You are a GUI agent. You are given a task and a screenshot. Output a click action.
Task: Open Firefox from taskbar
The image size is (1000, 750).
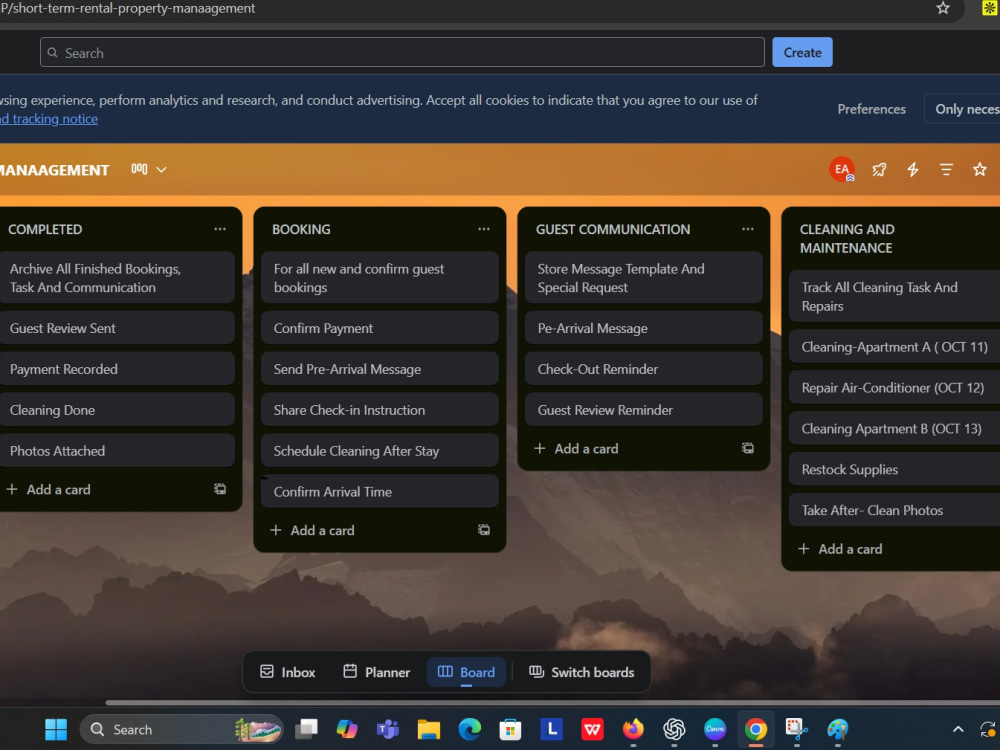pyautogui.click(x=633, y=729)
